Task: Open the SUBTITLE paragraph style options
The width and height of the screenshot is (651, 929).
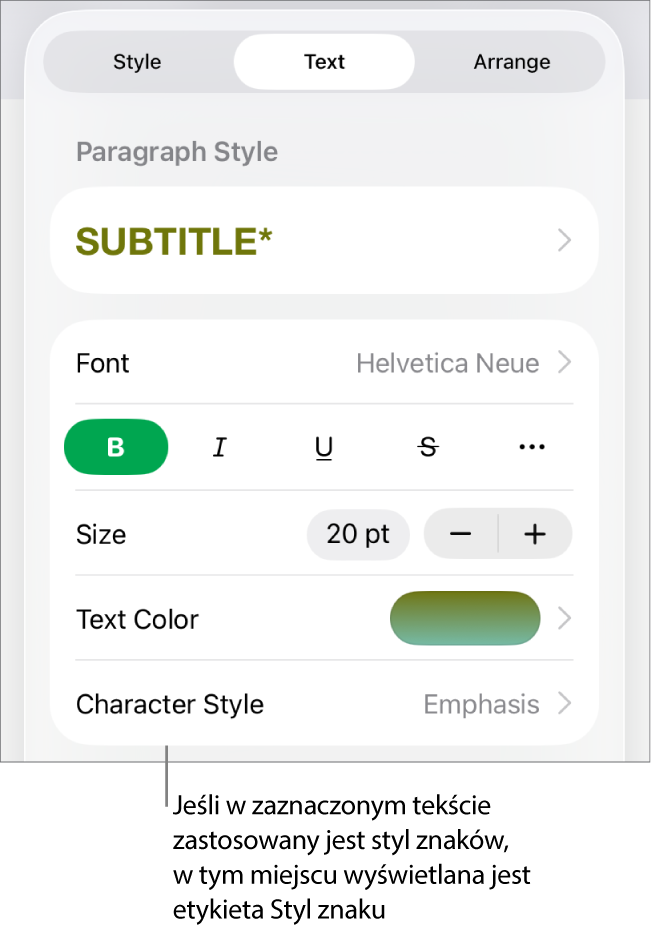Action: coord(324,240)
